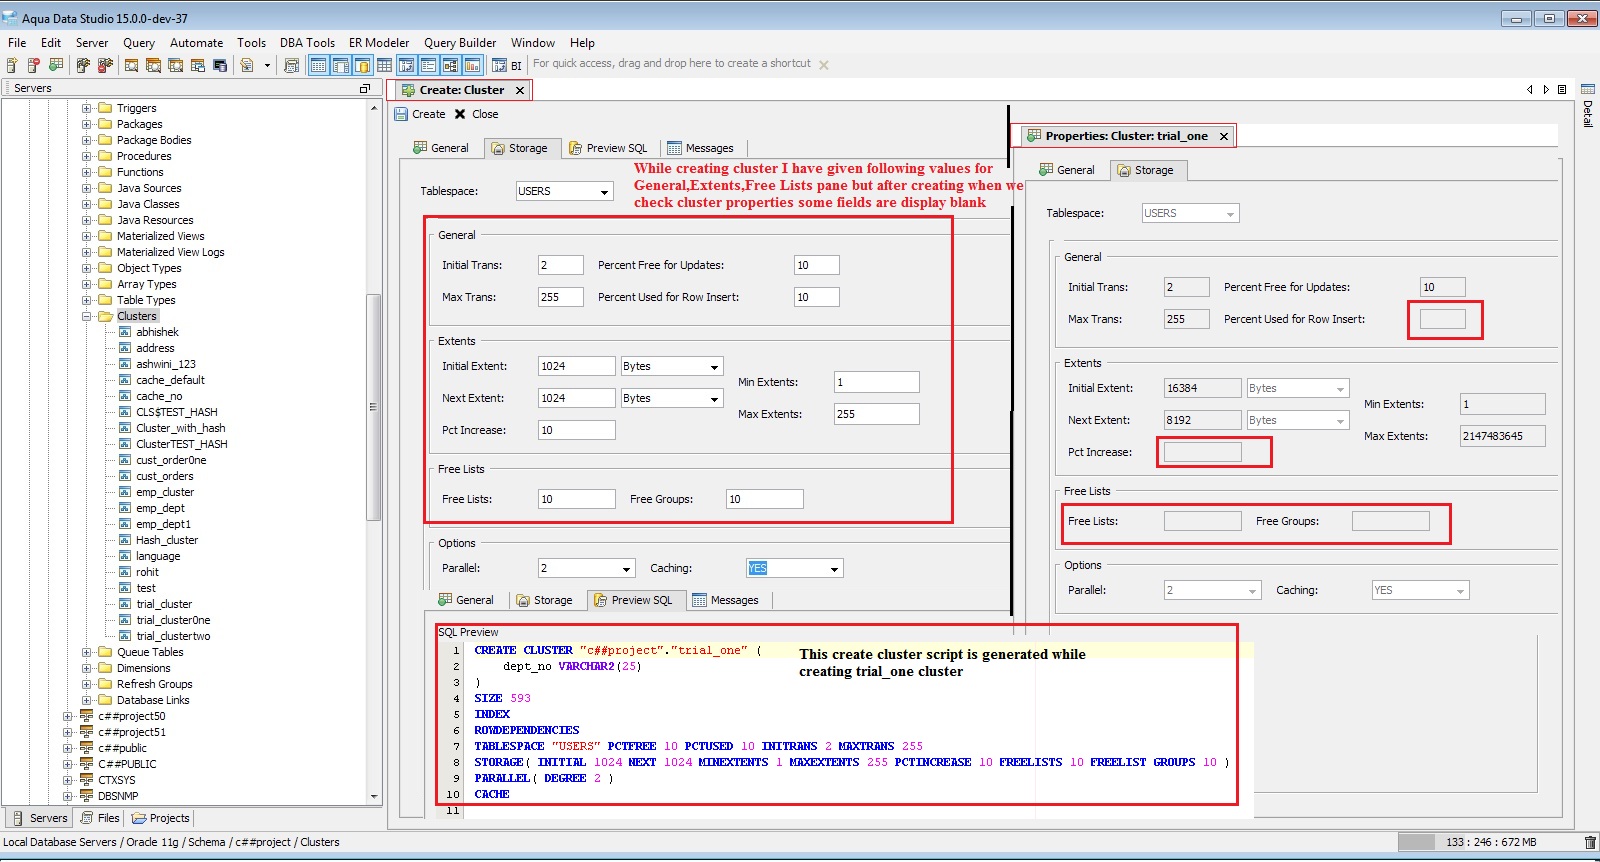Click the BI toolbar button
Image resolution: width=1600 pixels, height=862 pixels.
pyautogui.click(x=507, y=65)
